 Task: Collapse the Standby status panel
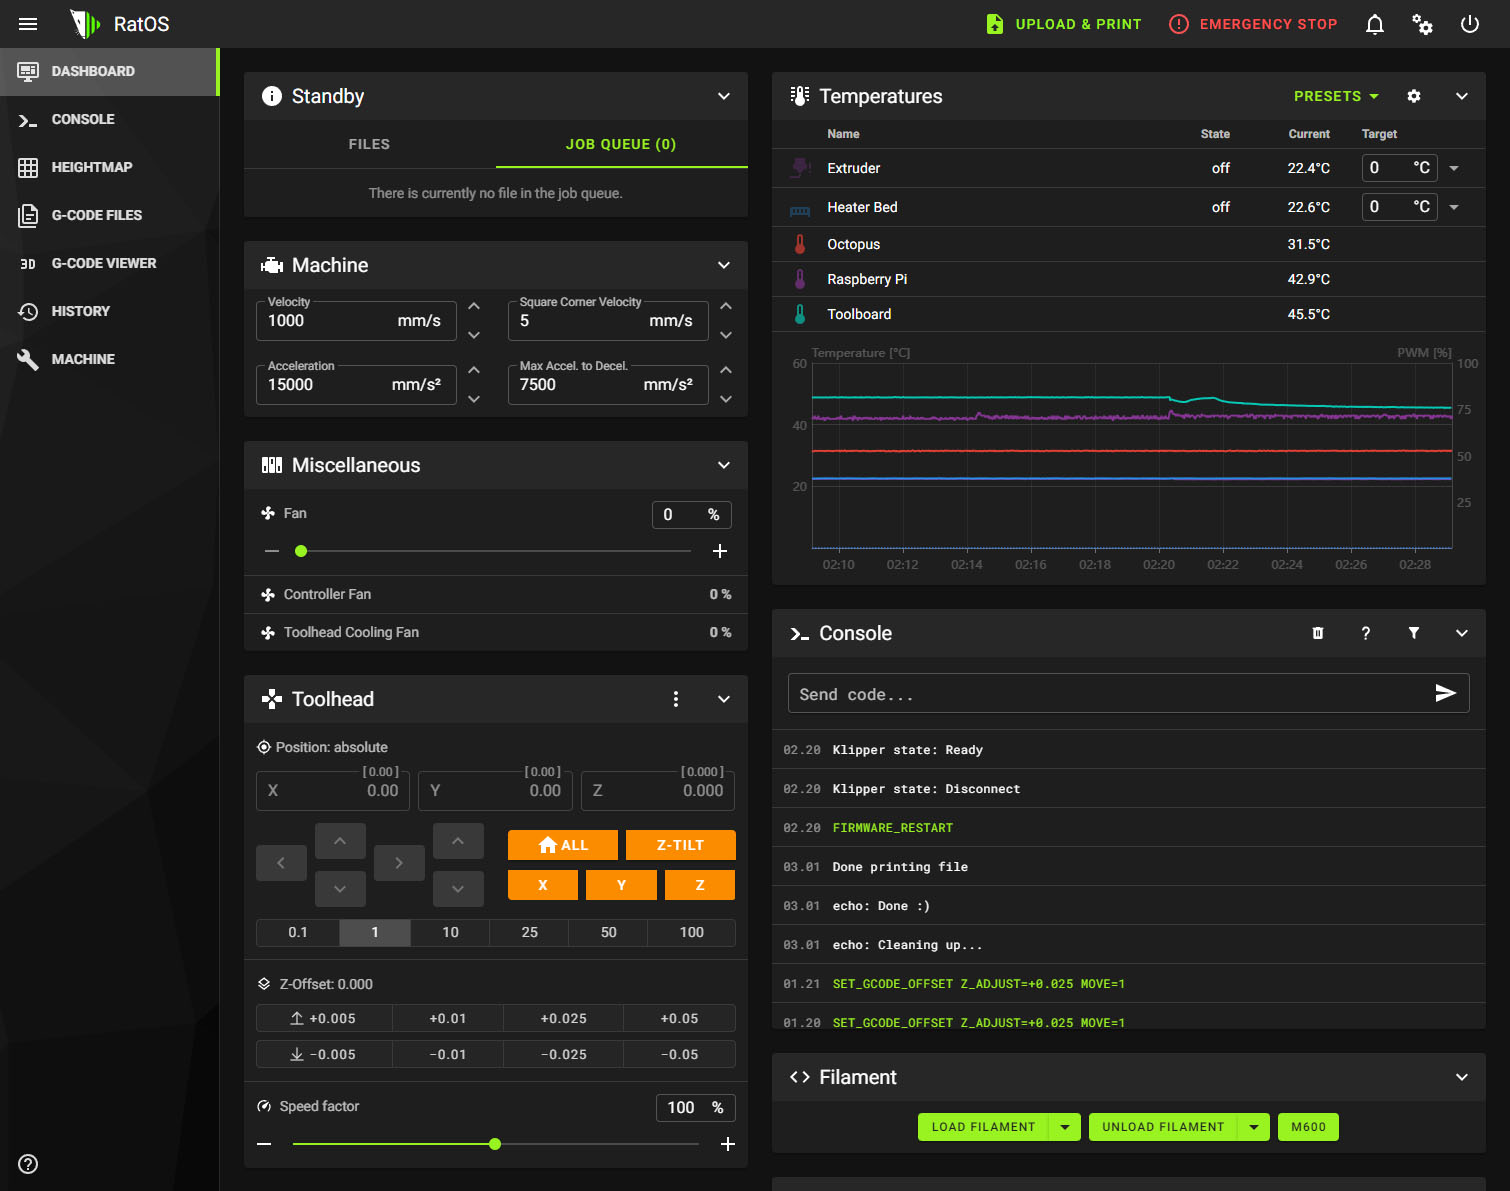point(724,96)
